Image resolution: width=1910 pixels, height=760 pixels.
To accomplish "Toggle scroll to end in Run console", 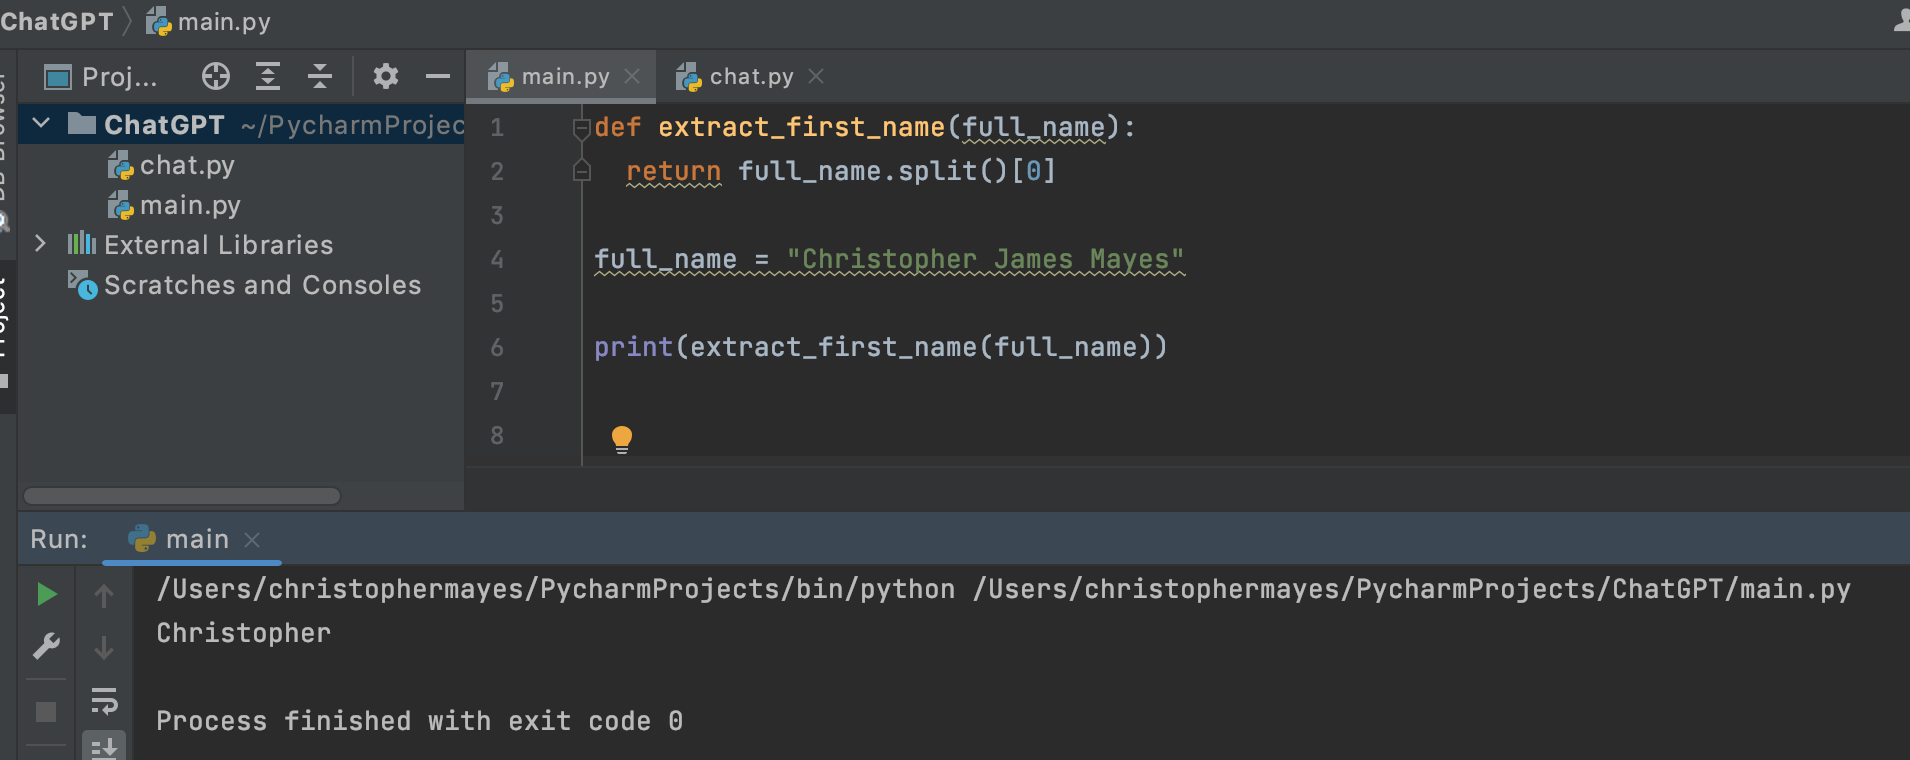I will click(x=104, y=747).
